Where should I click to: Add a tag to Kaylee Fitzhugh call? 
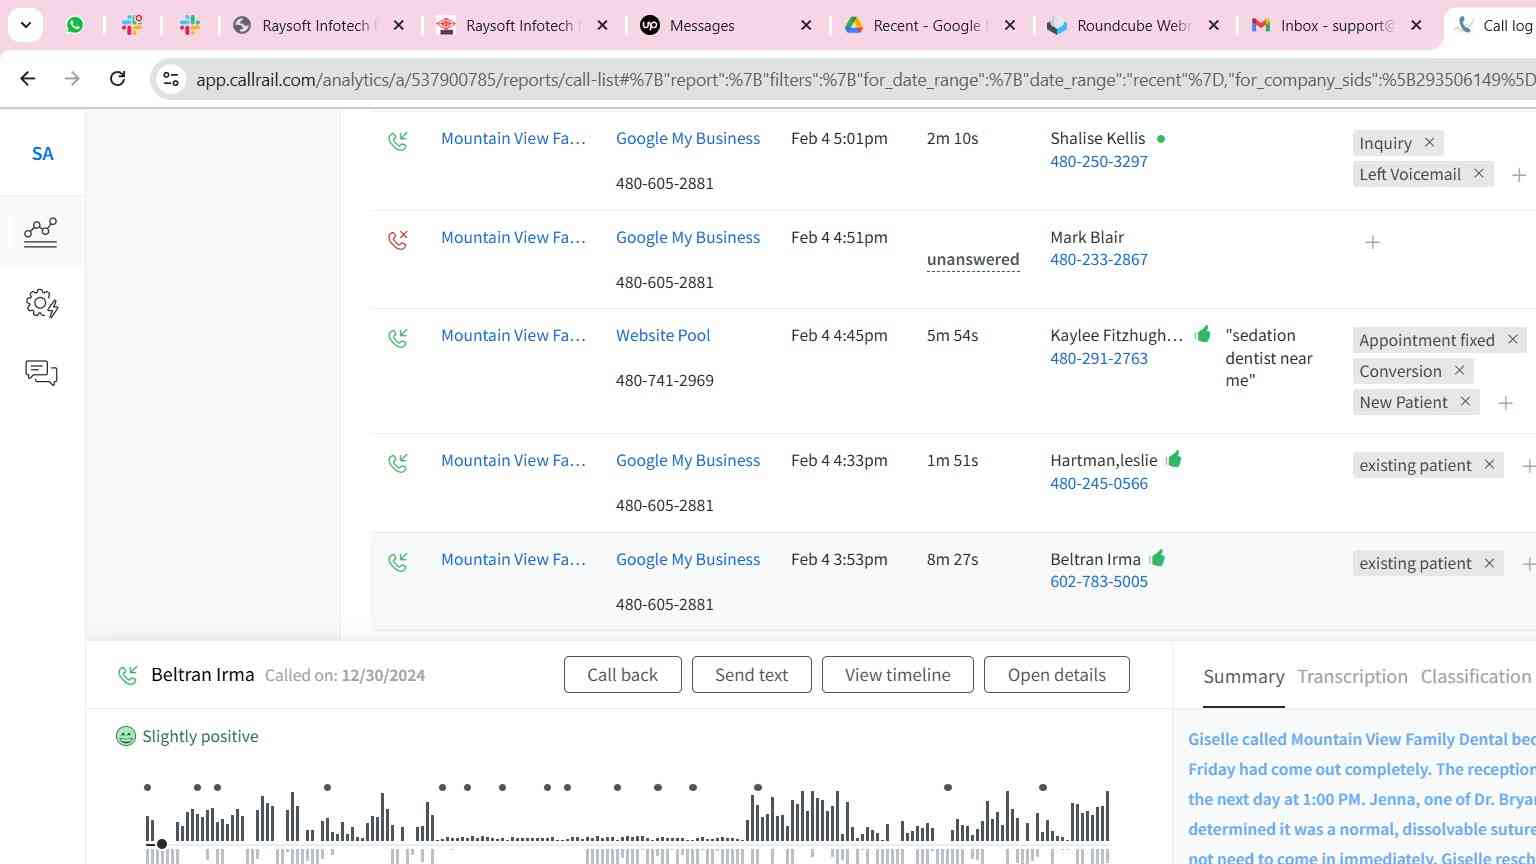1506,403
